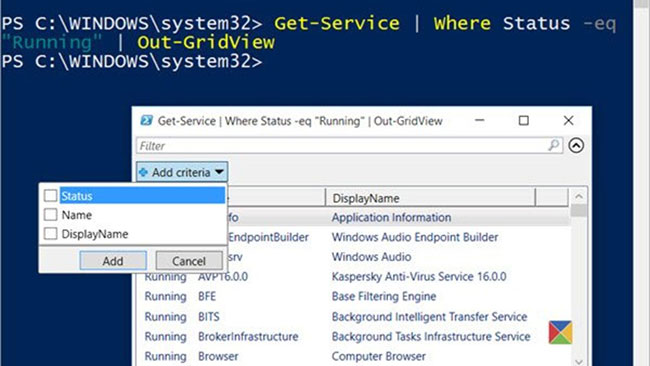Check the Name criteria checkbox
This screenshot has width=650, height=366.
51,215
